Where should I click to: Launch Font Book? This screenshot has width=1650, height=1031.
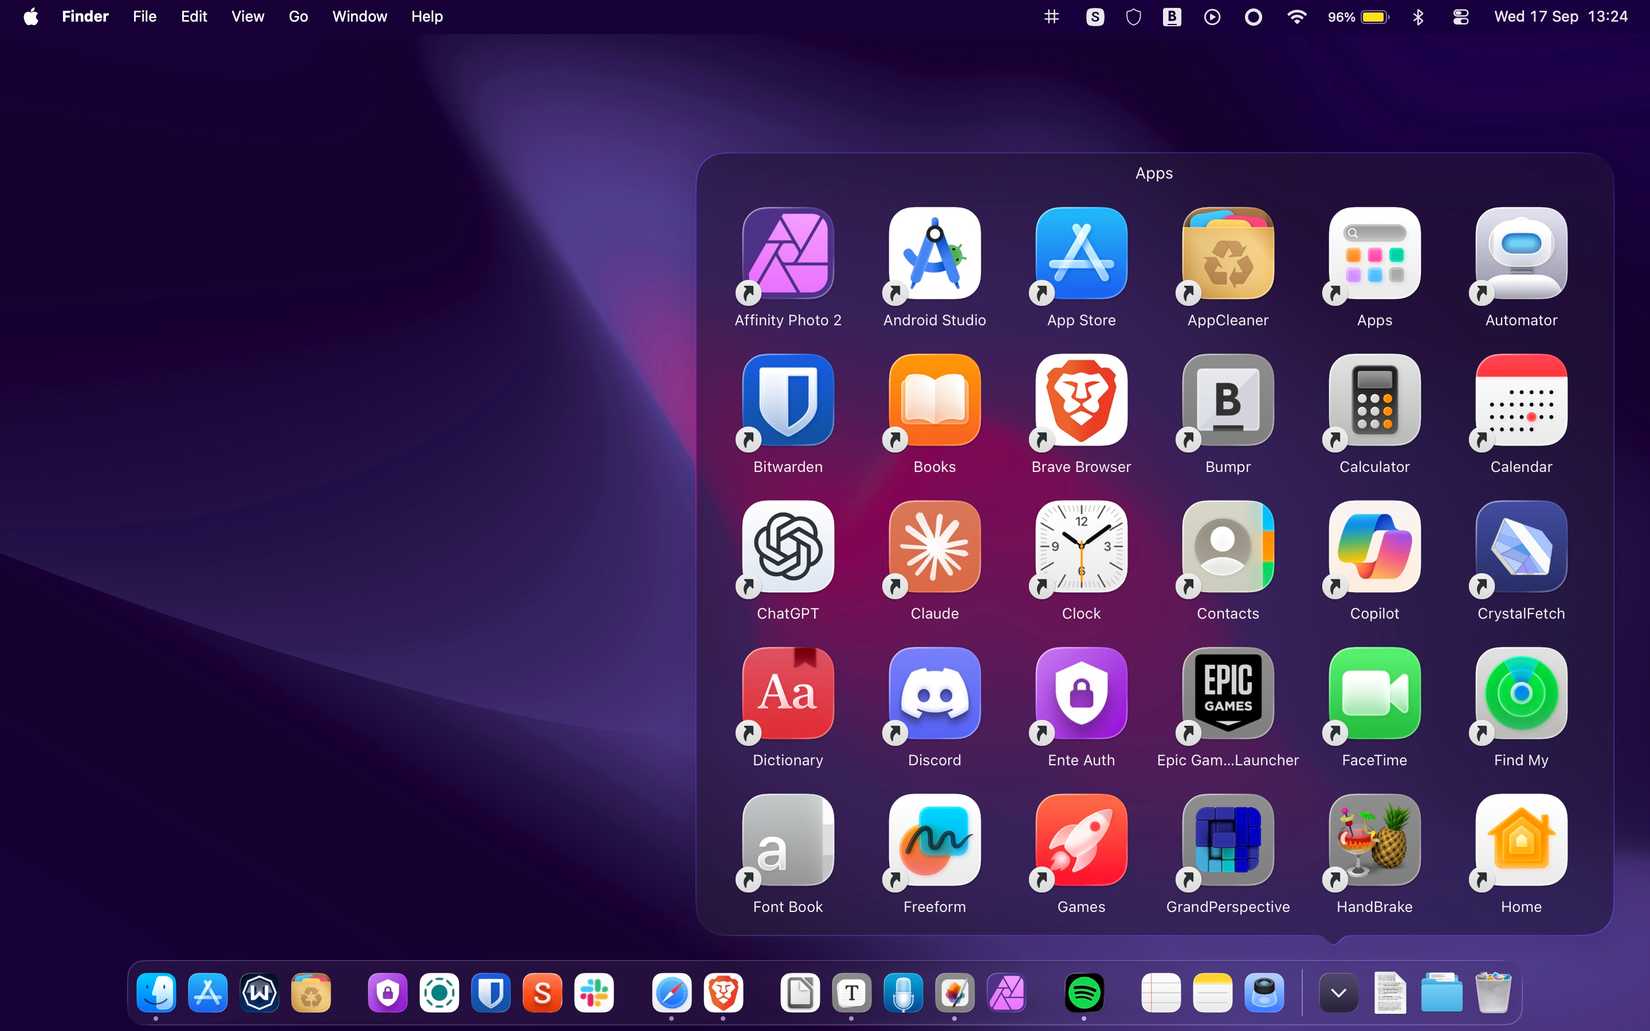coord(788,840)
